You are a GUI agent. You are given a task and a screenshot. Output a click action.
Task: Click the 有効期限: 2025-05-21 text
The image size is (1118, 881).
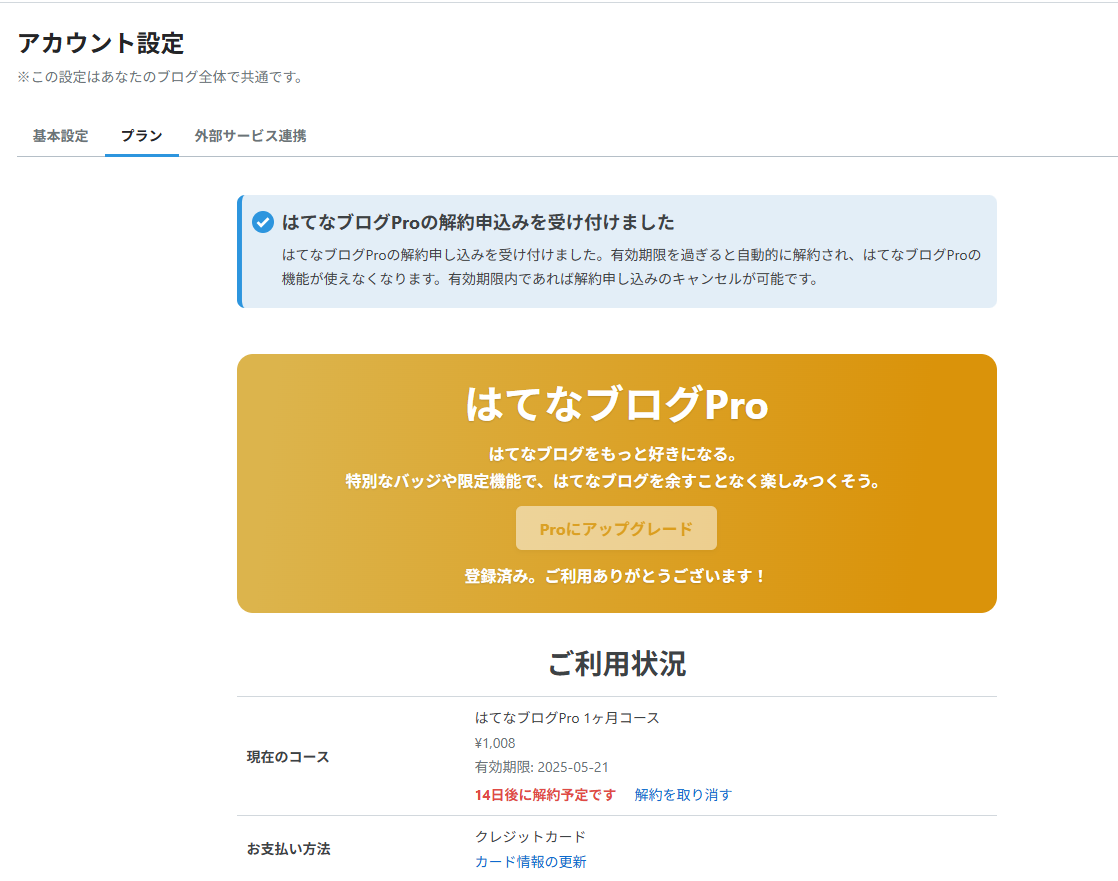click(542, 767)
